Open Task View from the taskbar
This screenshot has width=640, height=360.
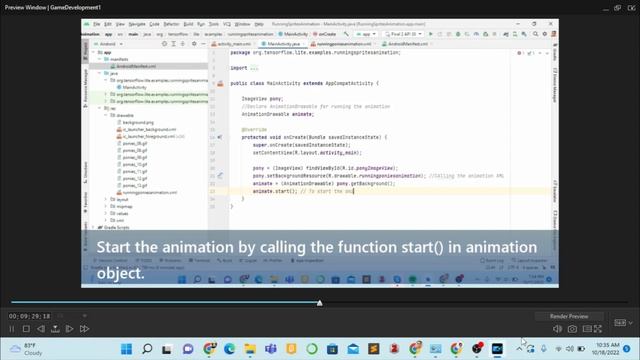coord(167,349)
